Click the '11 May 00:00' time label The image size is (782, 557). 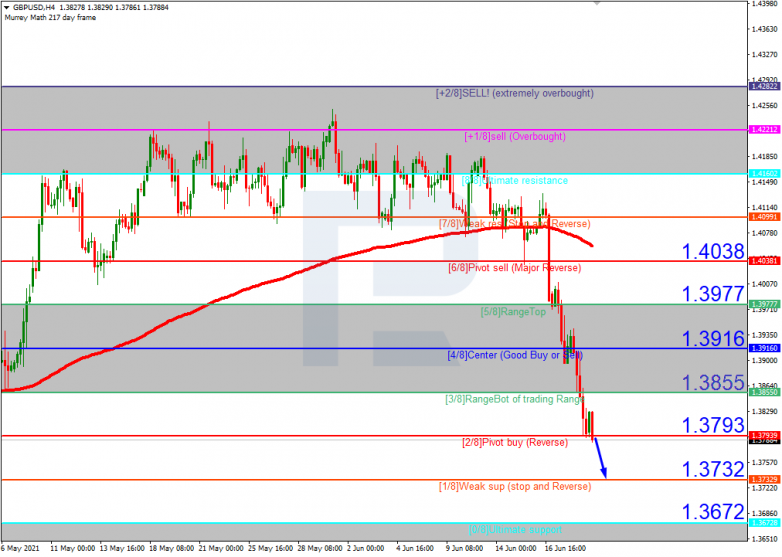coord(73,549)
